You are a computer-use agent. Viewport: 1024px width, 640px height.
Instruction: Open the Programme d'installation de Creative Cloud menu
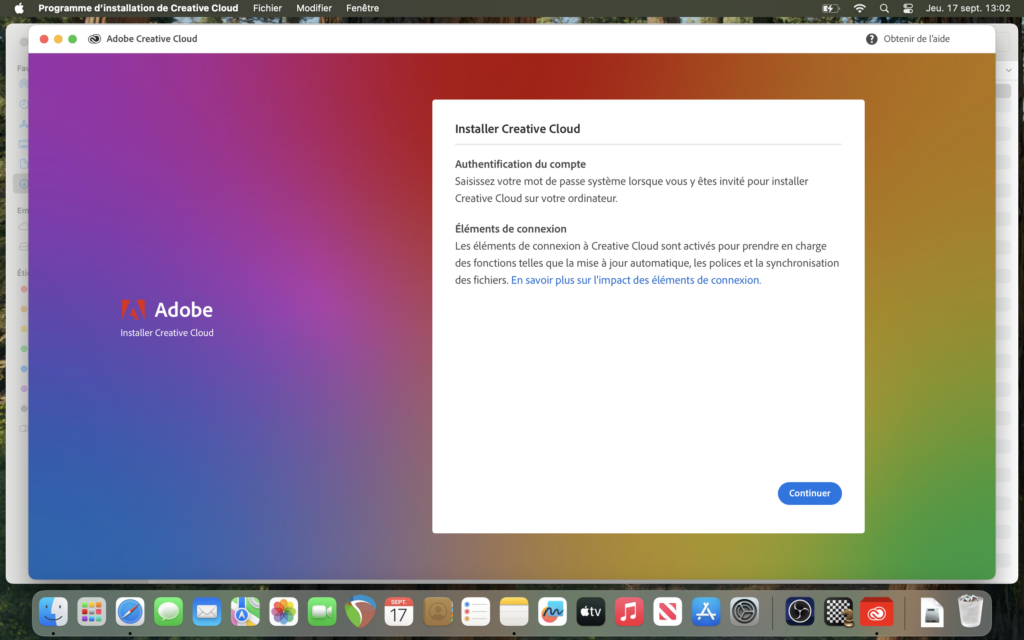click(x=138, y=8)
